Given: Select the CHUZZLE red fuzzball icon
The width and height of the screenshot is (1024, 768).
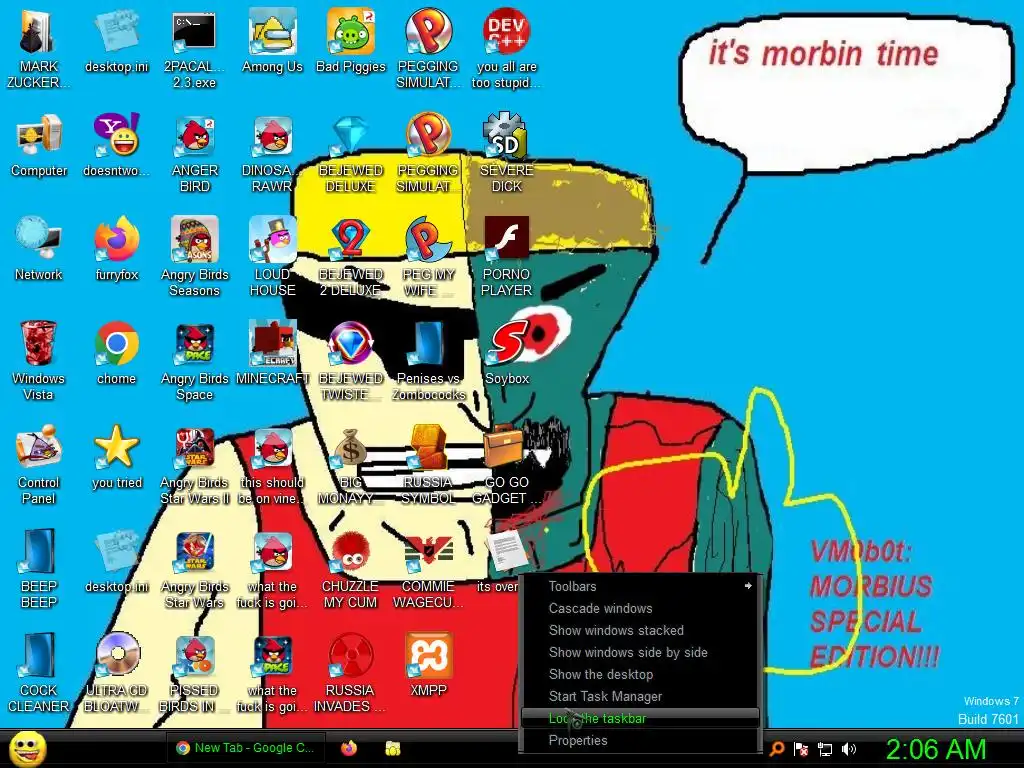Looking at the screenshot, I should tap(351, 569).
